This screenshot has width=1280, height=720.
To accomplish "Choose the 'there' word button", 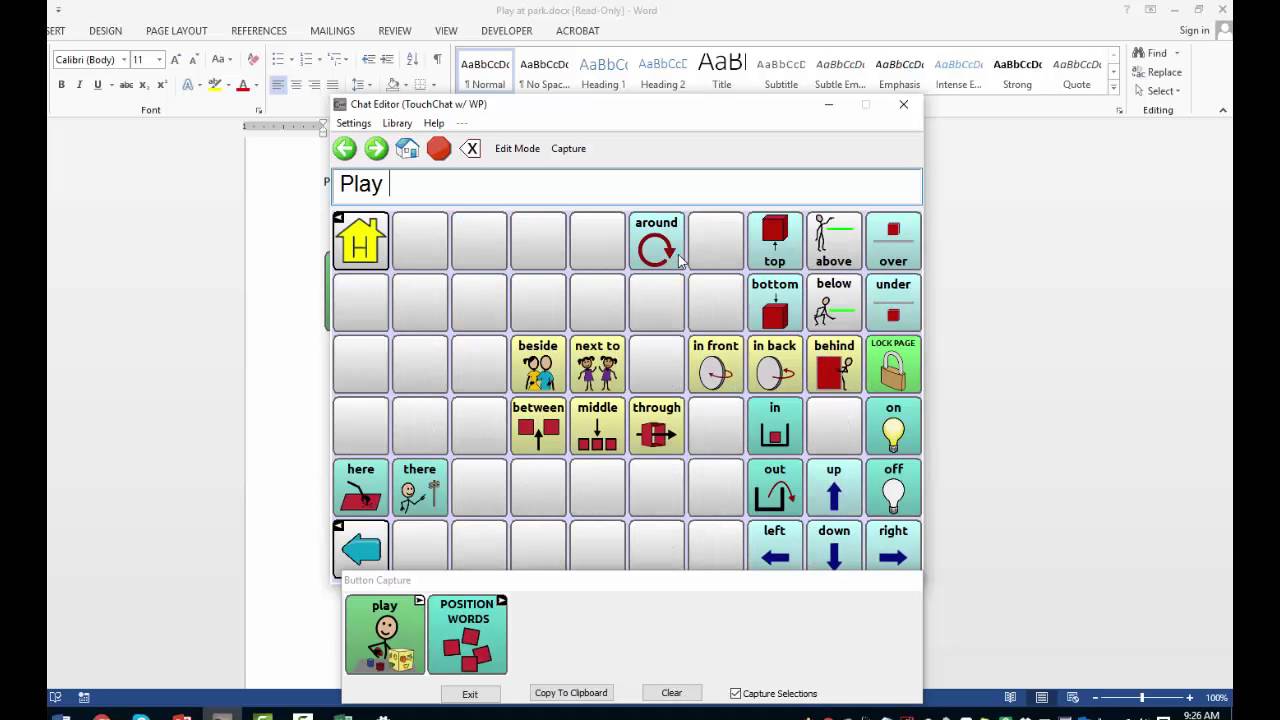I will [x=420, y=488].
